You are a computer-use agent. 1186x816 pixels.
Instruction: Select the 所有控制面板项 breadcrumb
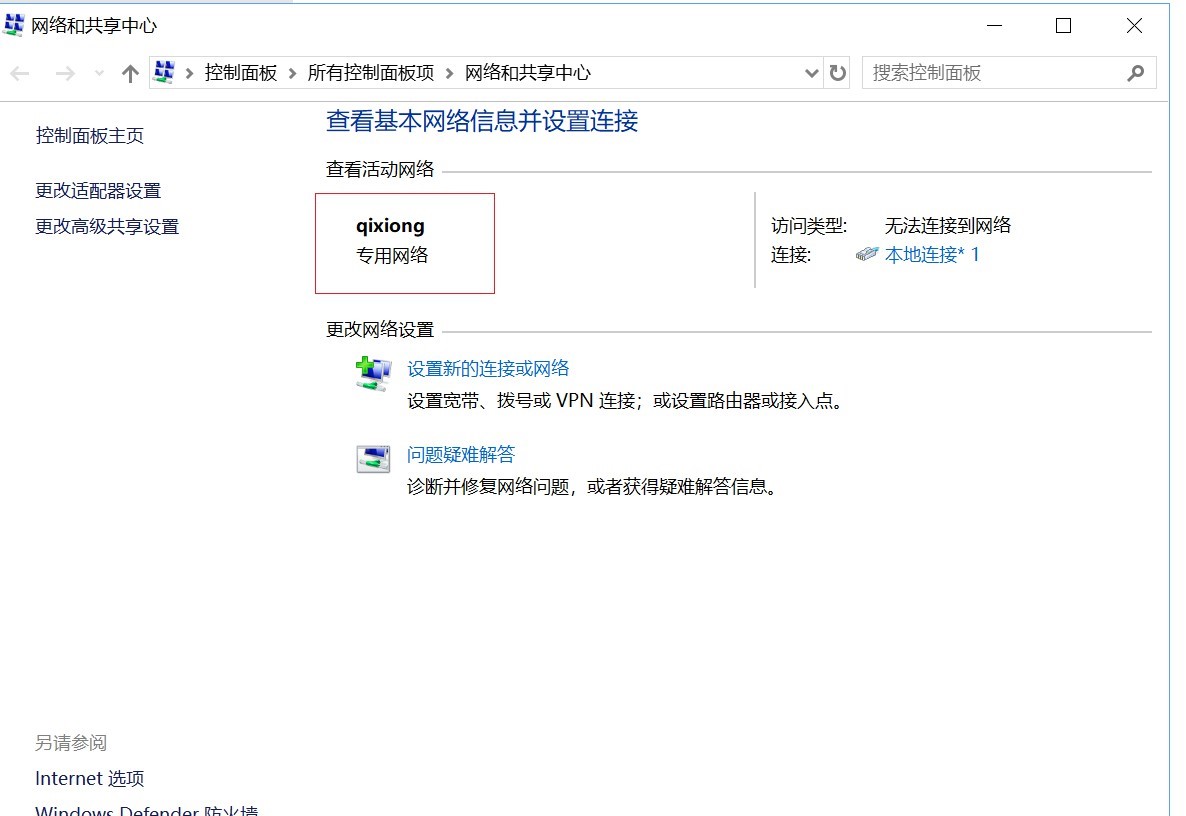[x=371, y=73]
